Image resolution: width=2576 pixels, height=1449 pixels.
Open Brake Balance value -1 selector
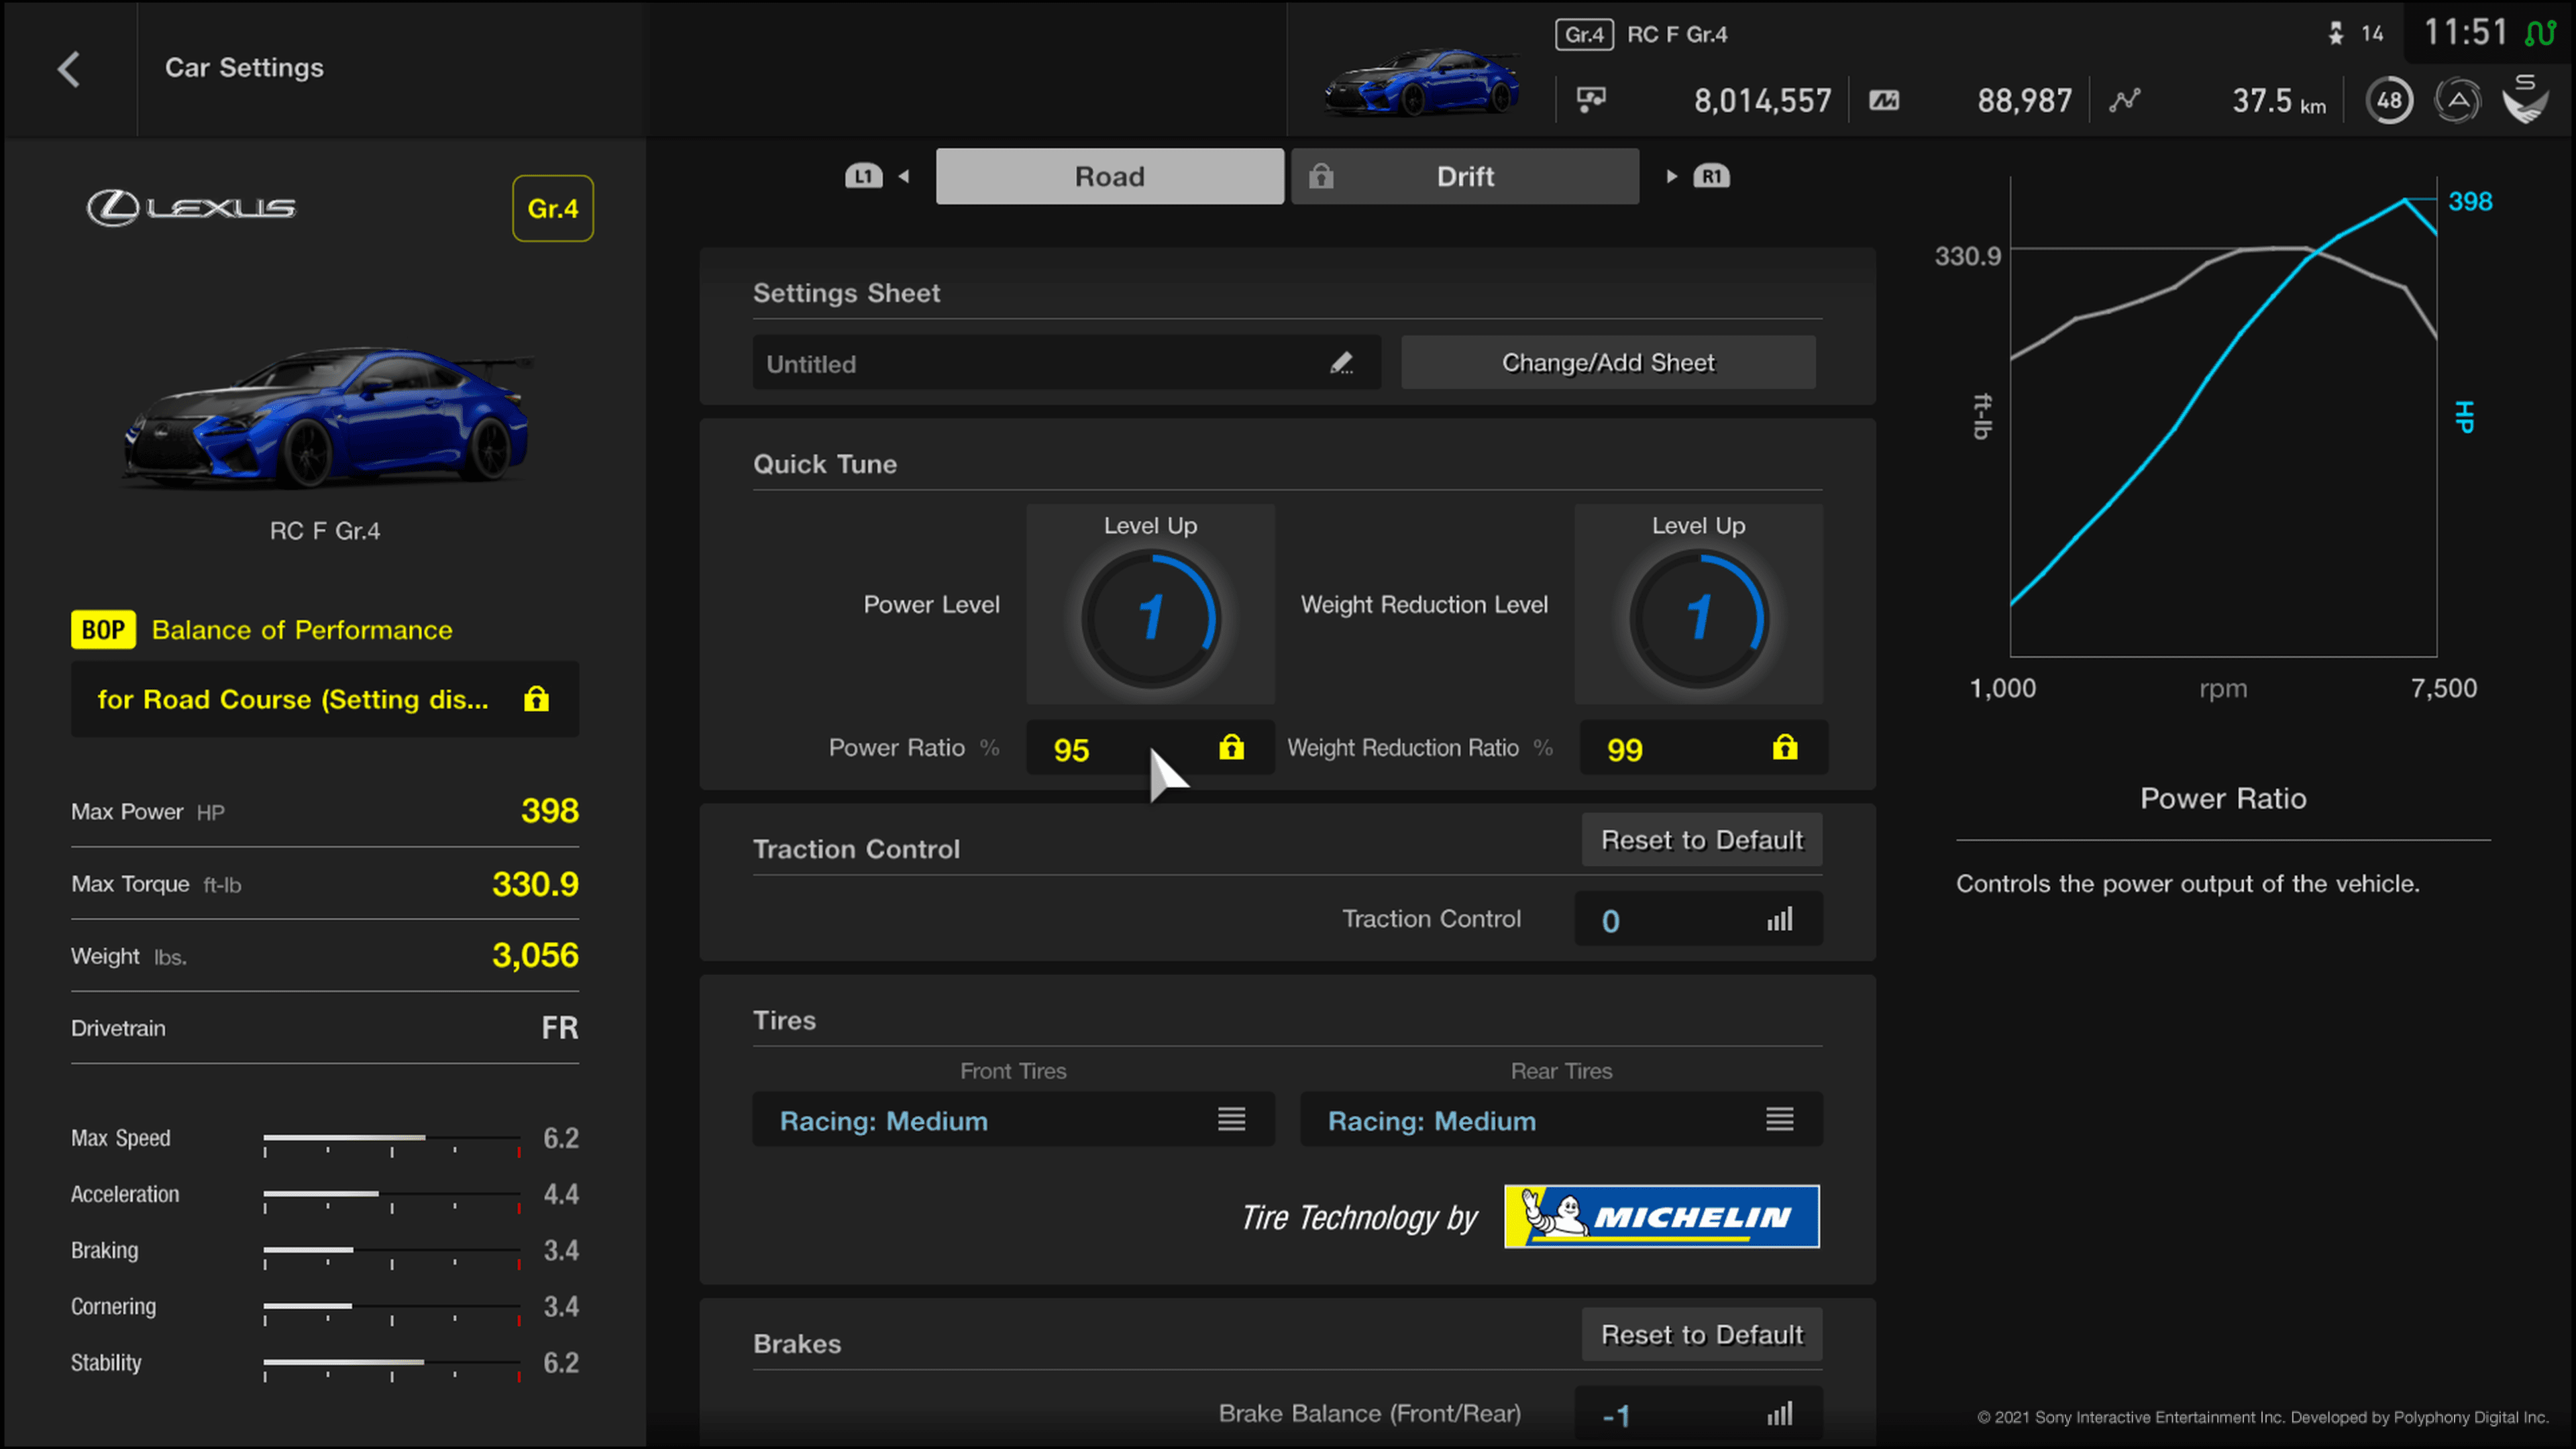(x=1698, y=1413)
